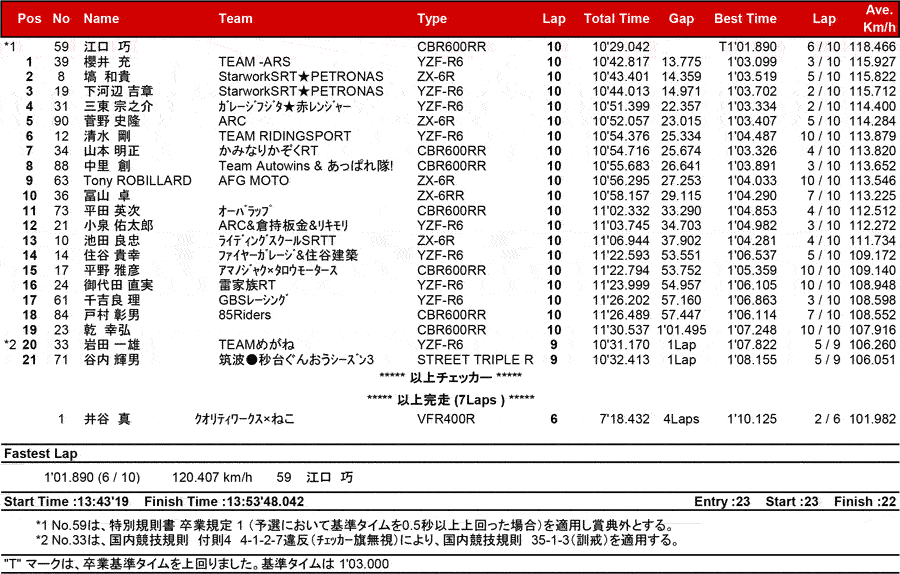Click rider name 乾 幸弘
Viewport: 900px width, 574px height.
(x=107, y=330)
